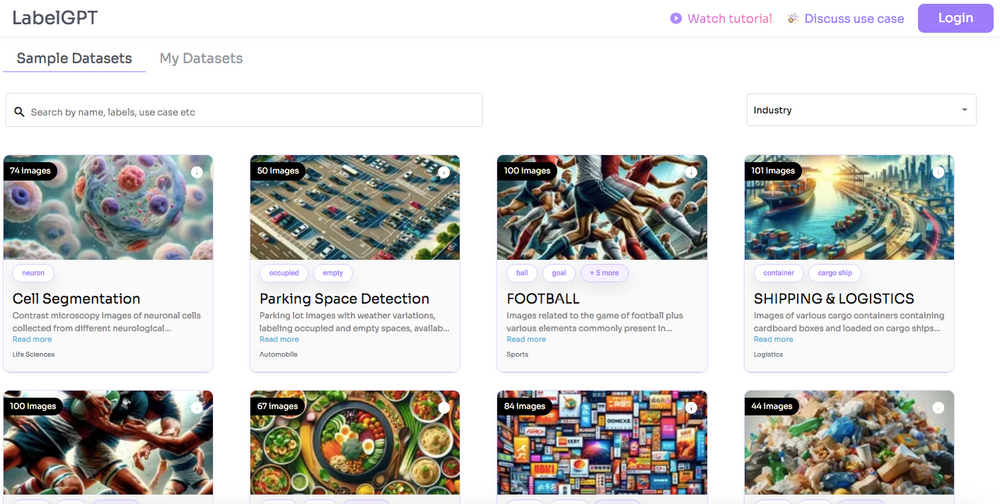Click info icon on the 84 Images card

click(691, 407)
